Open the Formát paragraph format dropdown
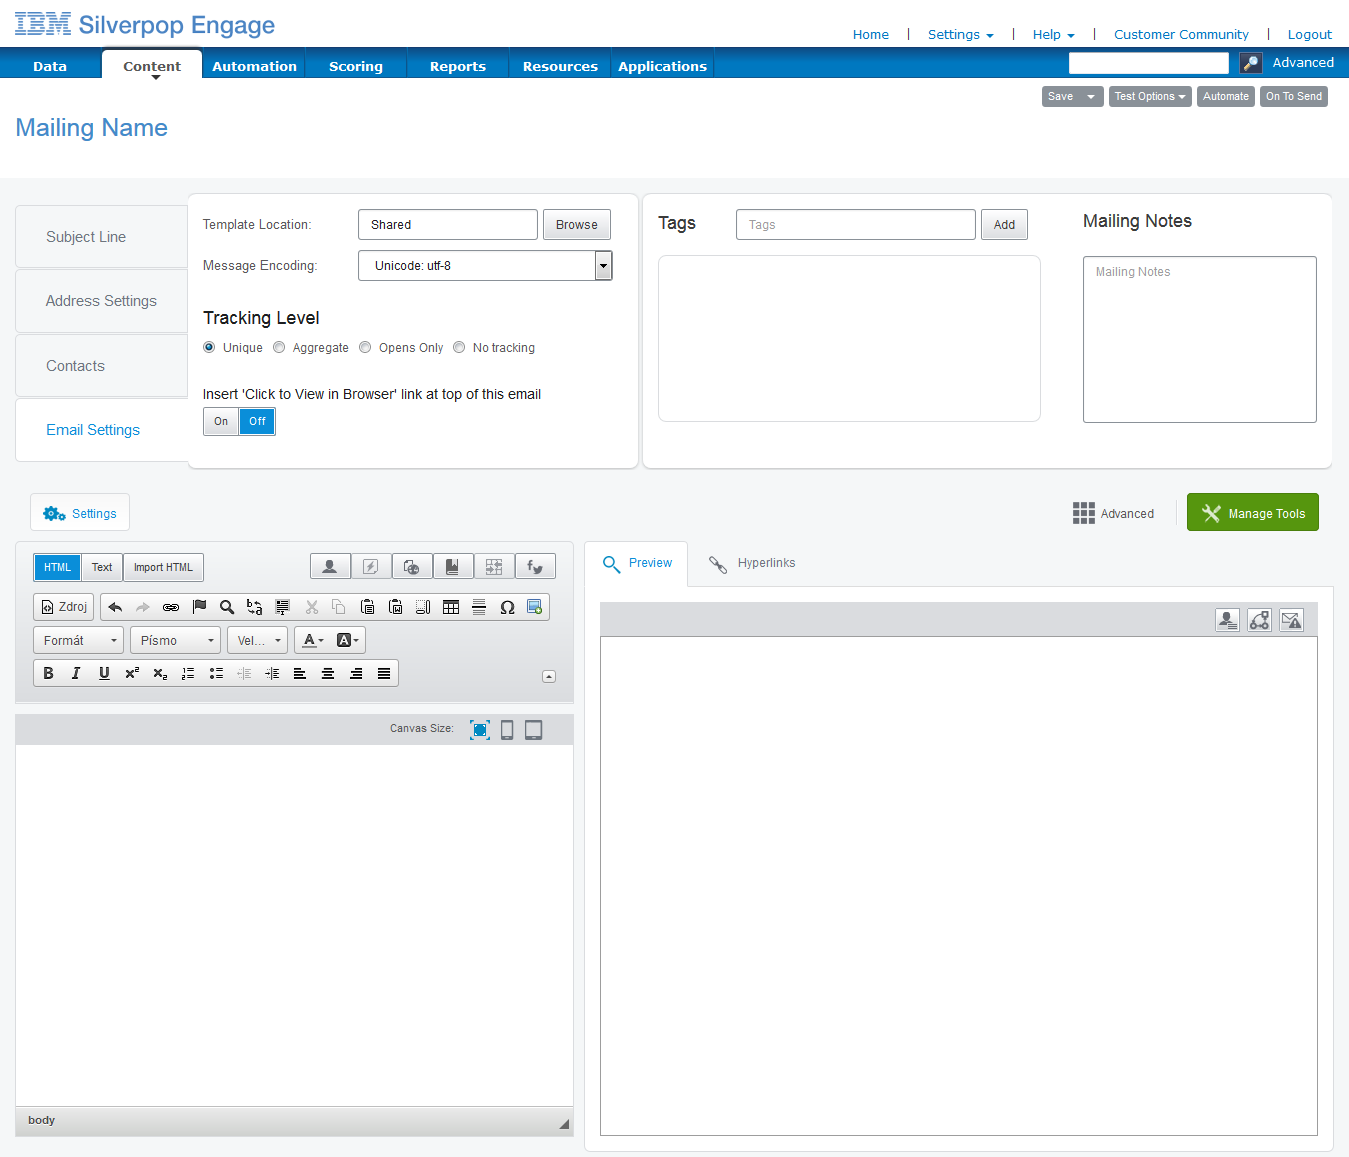 (78, 640)
